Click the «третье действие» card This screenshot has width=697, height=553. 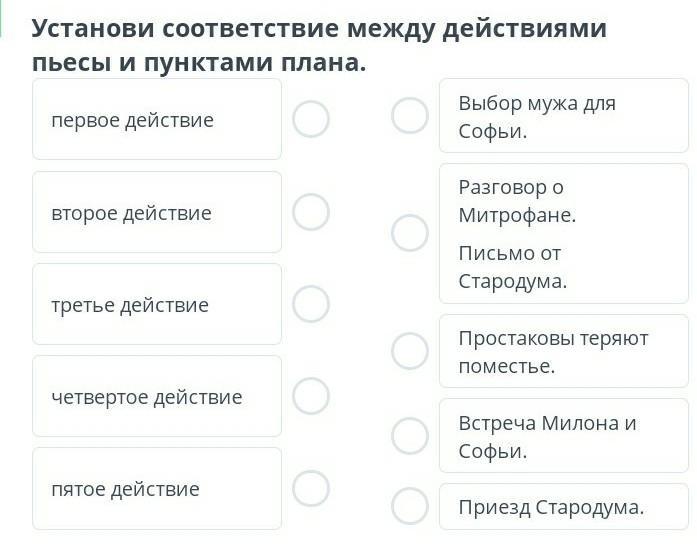click(157, 304)
